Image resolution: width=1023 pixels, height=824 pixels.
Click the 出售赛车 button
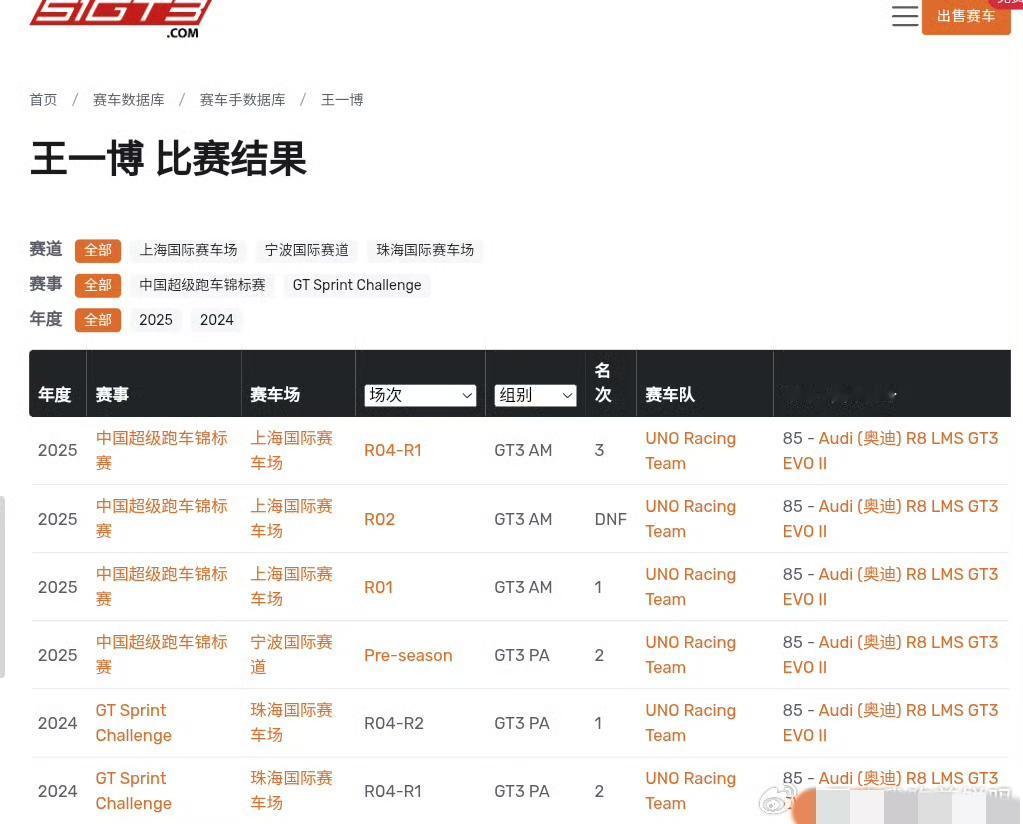pos(966,16)
